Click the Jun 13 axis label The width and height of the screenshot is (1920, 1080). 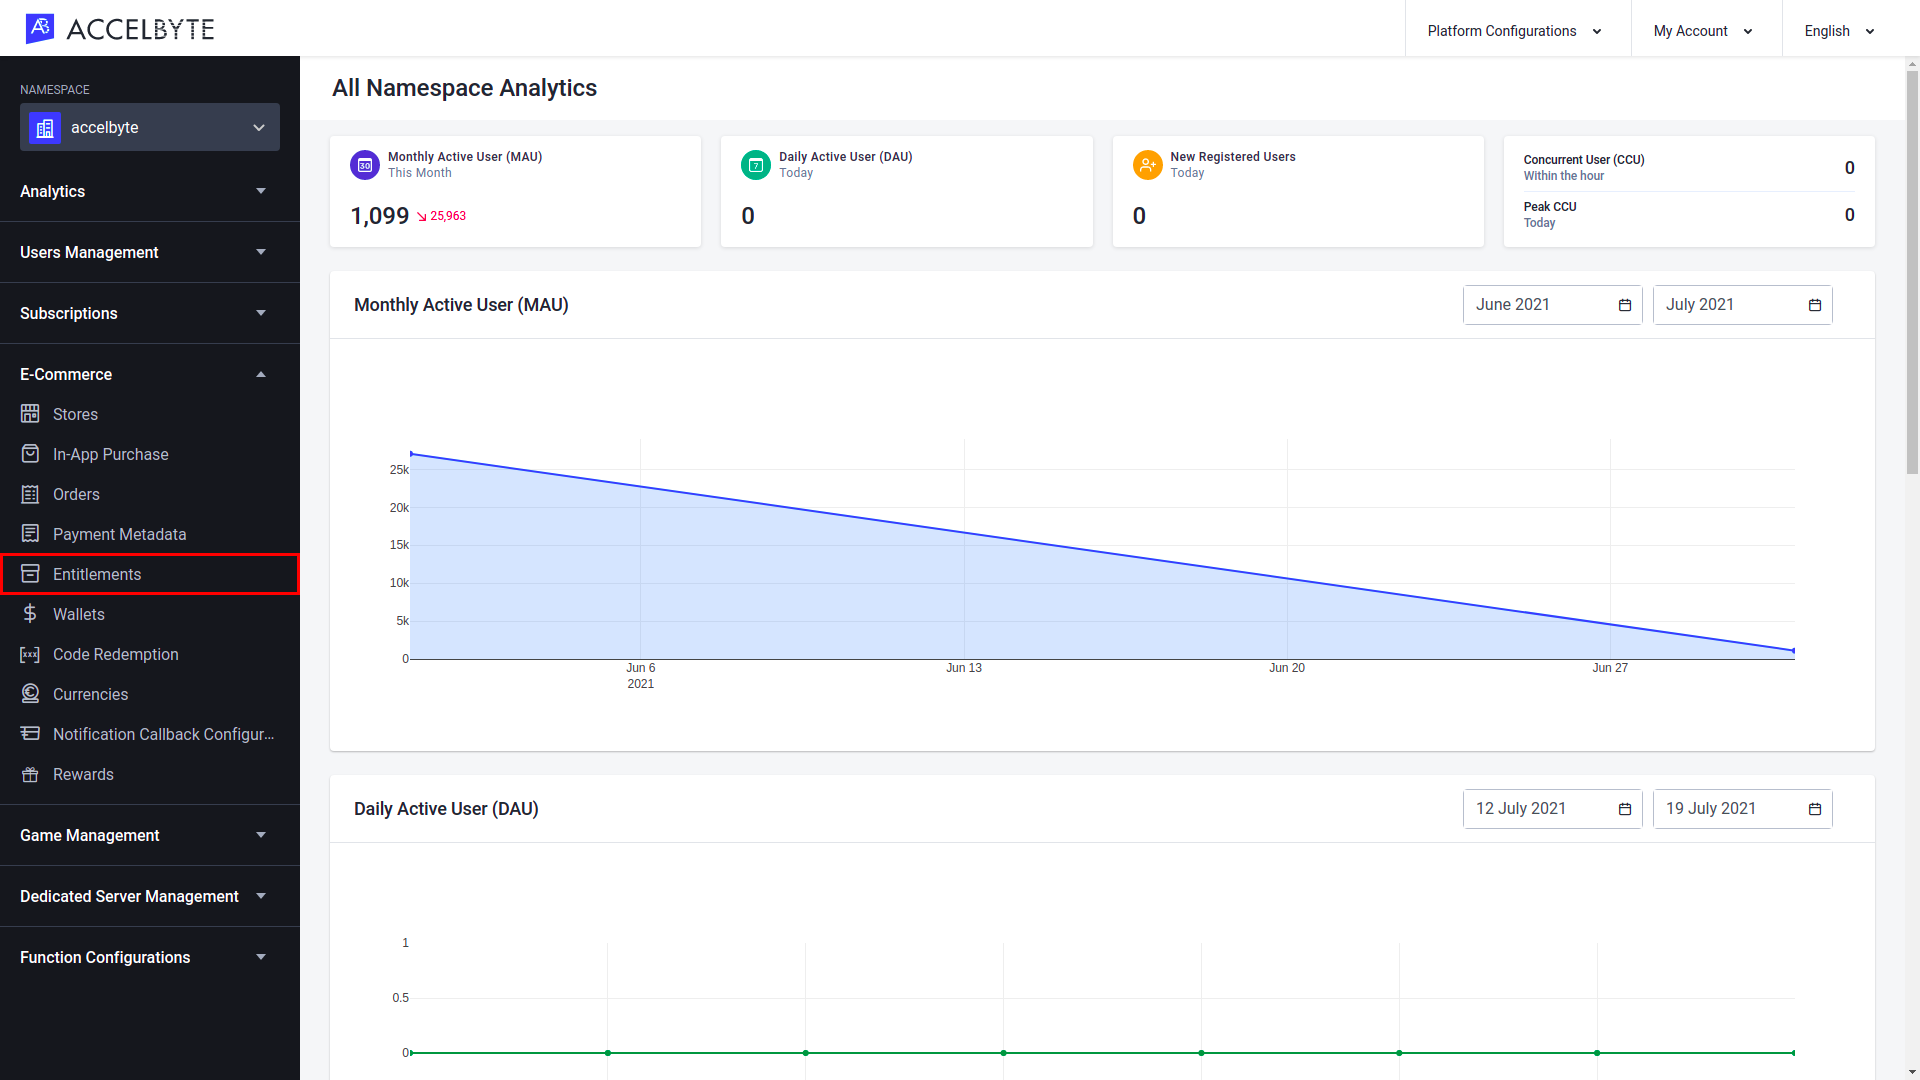(x=964, y=668)
